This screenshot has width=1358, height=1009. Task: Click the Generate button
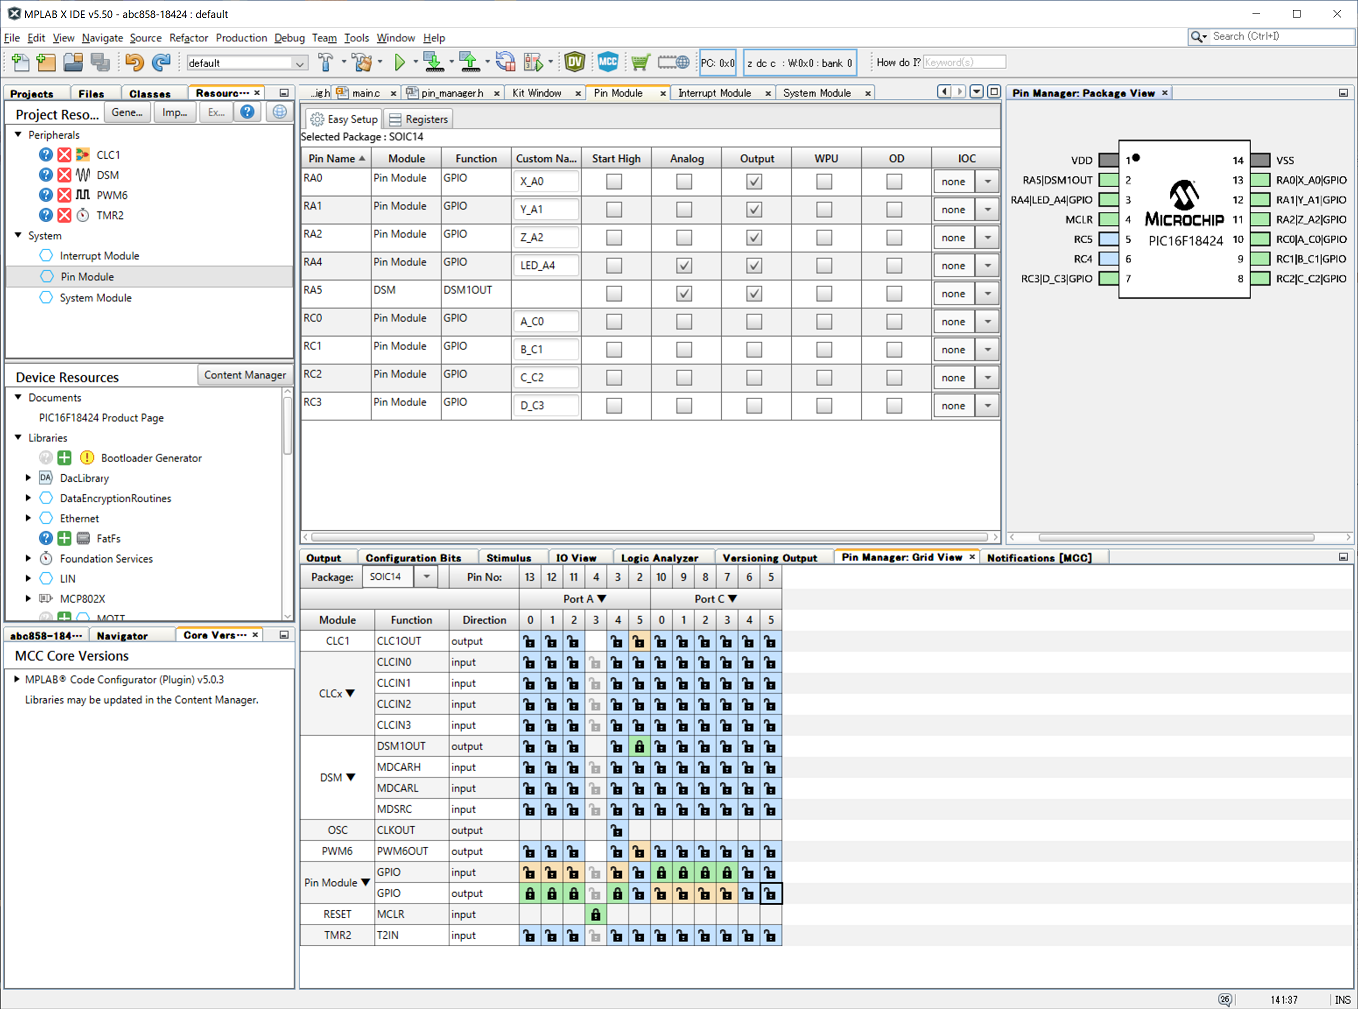click(127, 112)
